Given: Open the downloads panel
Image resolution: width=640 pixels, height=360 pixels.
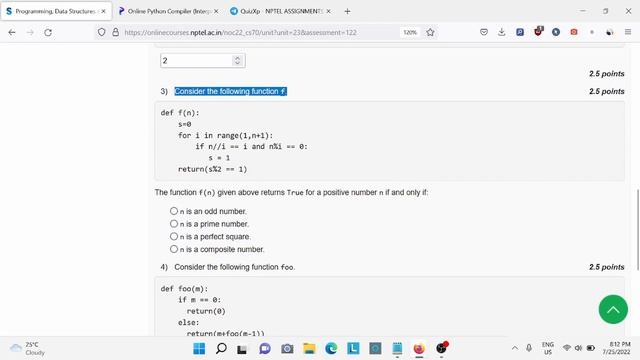Looking at the screenshot, I should [502, 32].
